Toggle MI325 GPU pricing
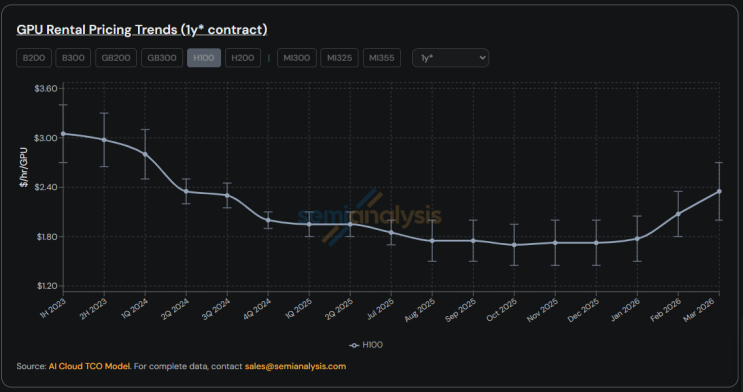This screenshot has height=392, width=743. pos(339,58)
